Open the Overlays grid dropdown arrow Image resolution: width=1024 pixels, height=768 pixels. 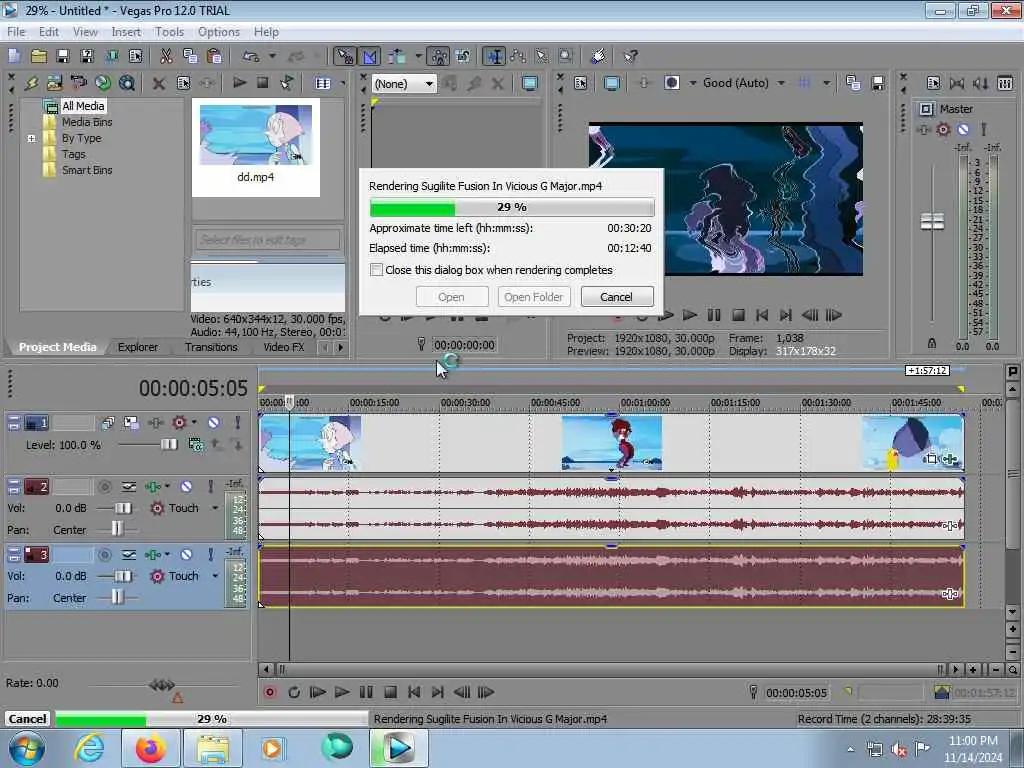tap(826, 83)
